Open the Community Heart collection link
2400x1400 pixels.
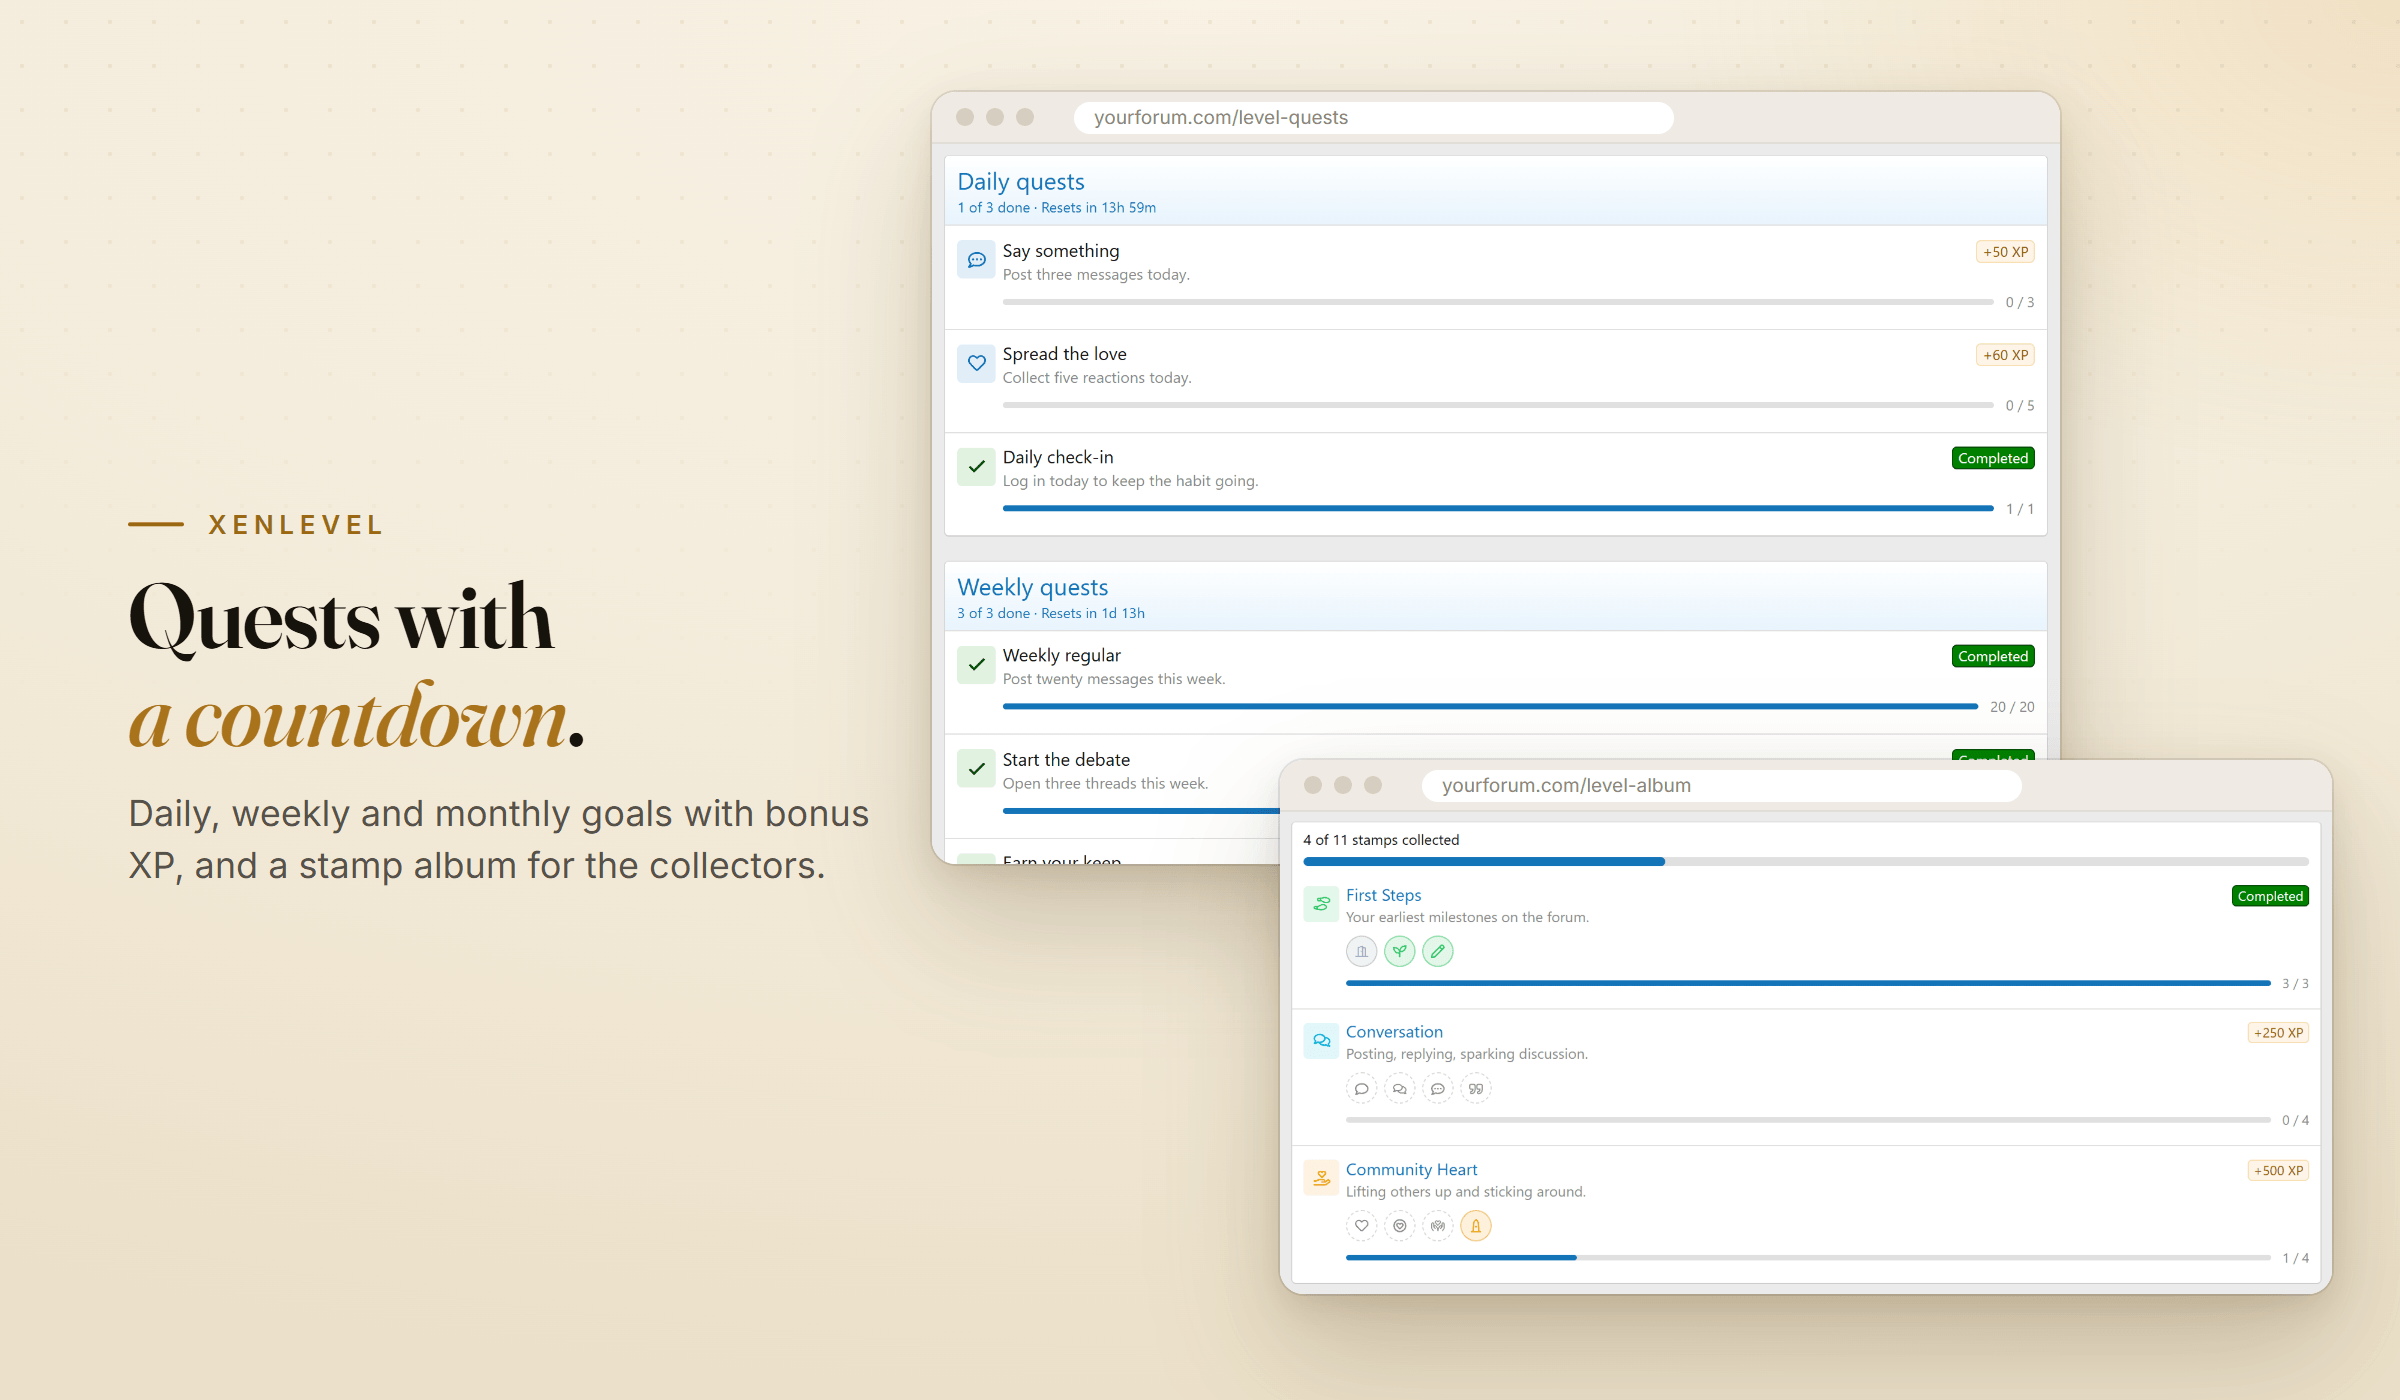coord(1411,1170)
